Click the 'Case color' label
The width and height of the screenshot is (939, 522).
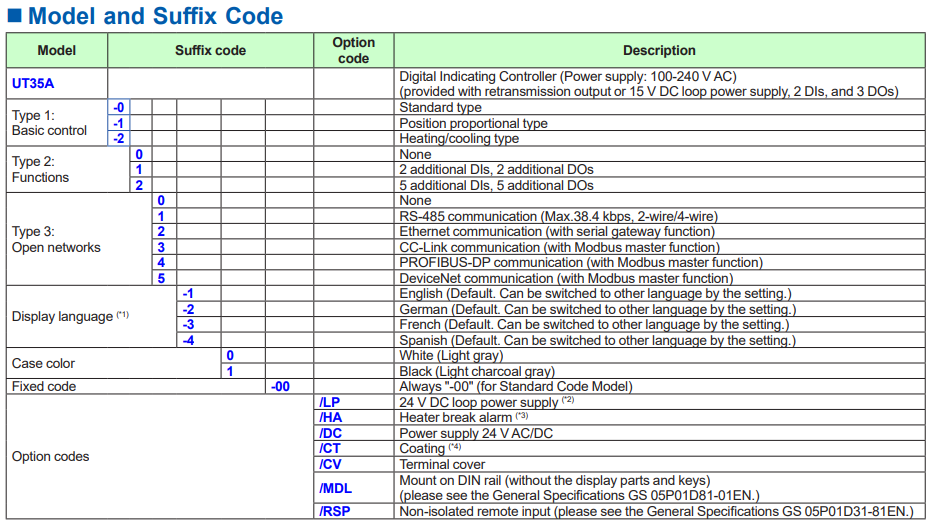(43, 363)
